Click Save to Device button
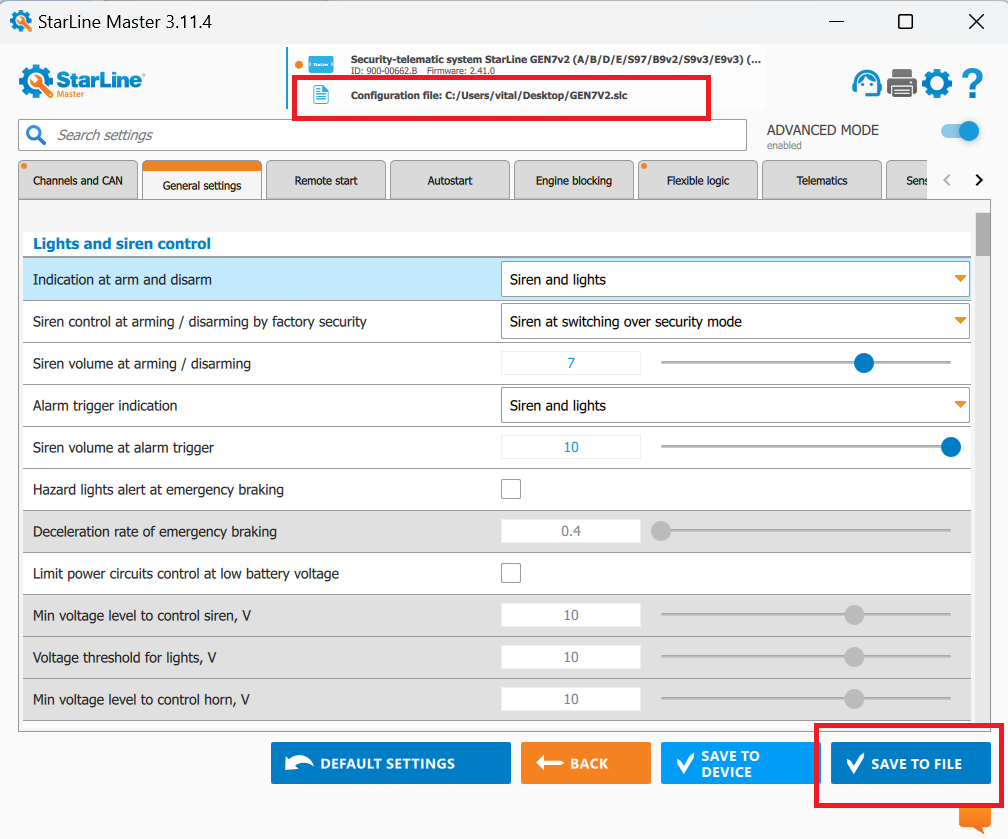Viewport: 1008px width, 839px height. point(738,763)
